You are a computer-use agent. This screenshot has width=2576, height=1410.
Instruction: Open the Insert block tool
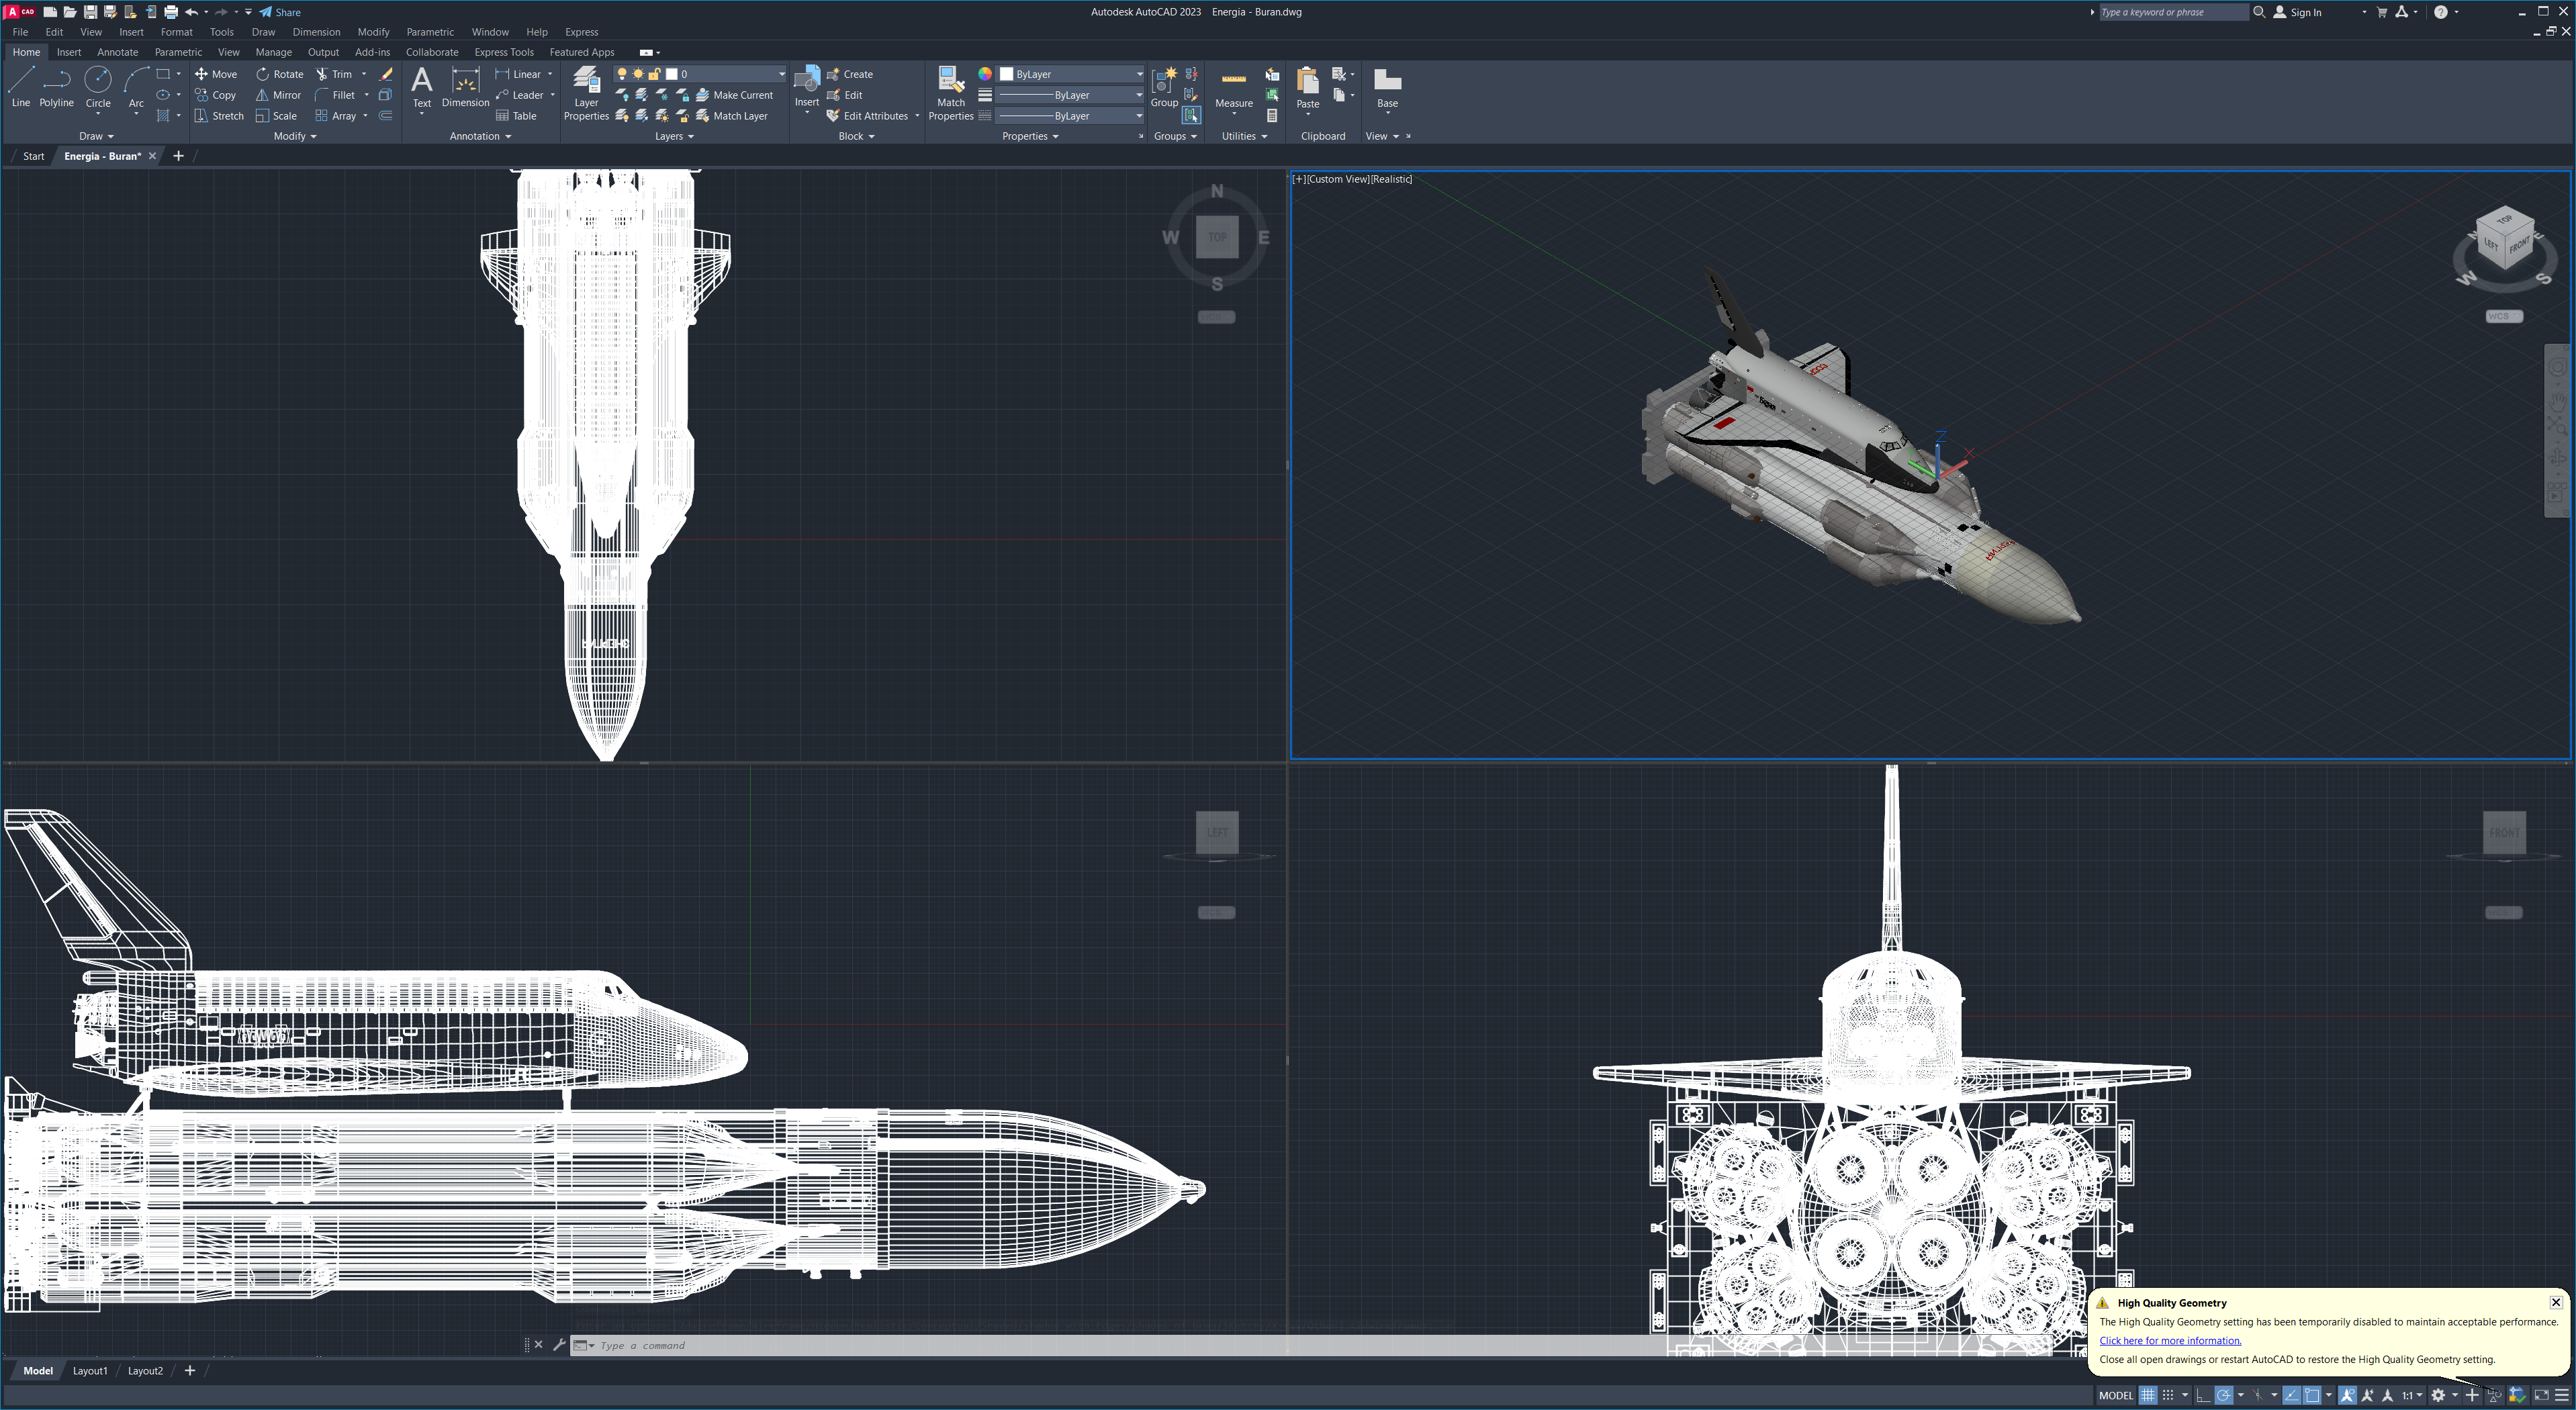[x=807, y=87]
